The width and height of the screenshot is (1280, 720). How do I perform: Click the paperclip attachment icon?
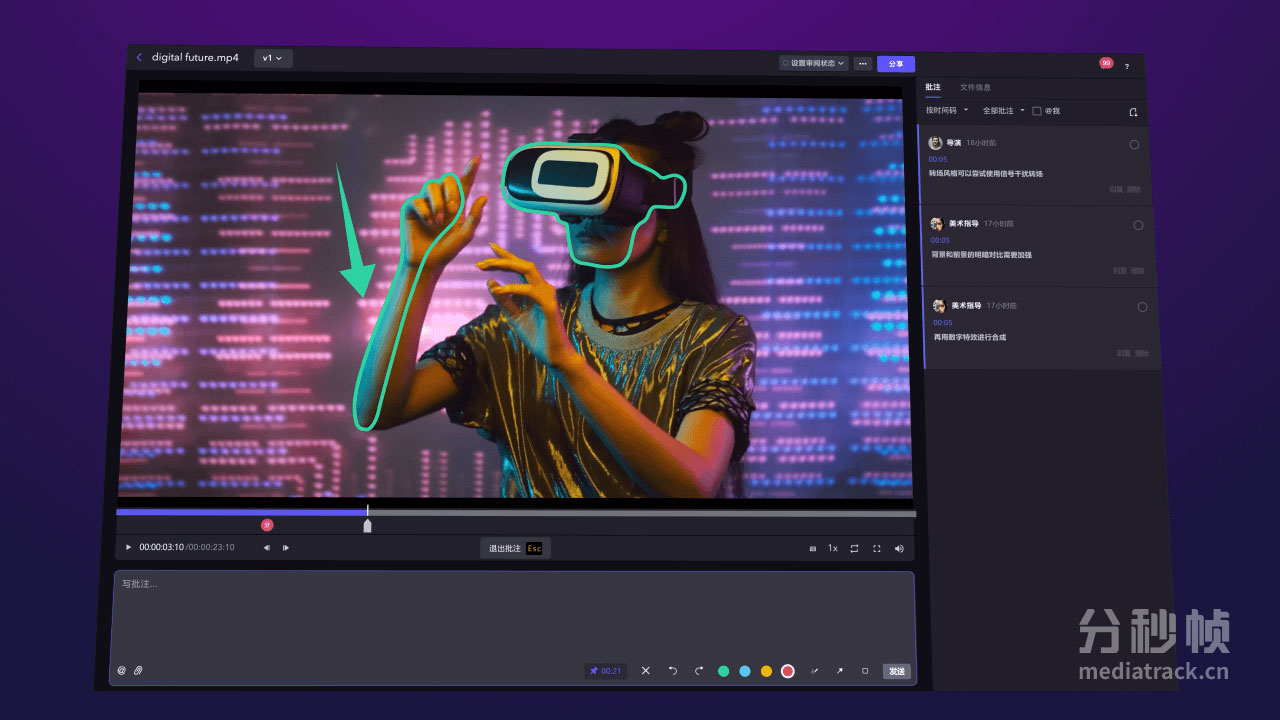pos(138,670)
